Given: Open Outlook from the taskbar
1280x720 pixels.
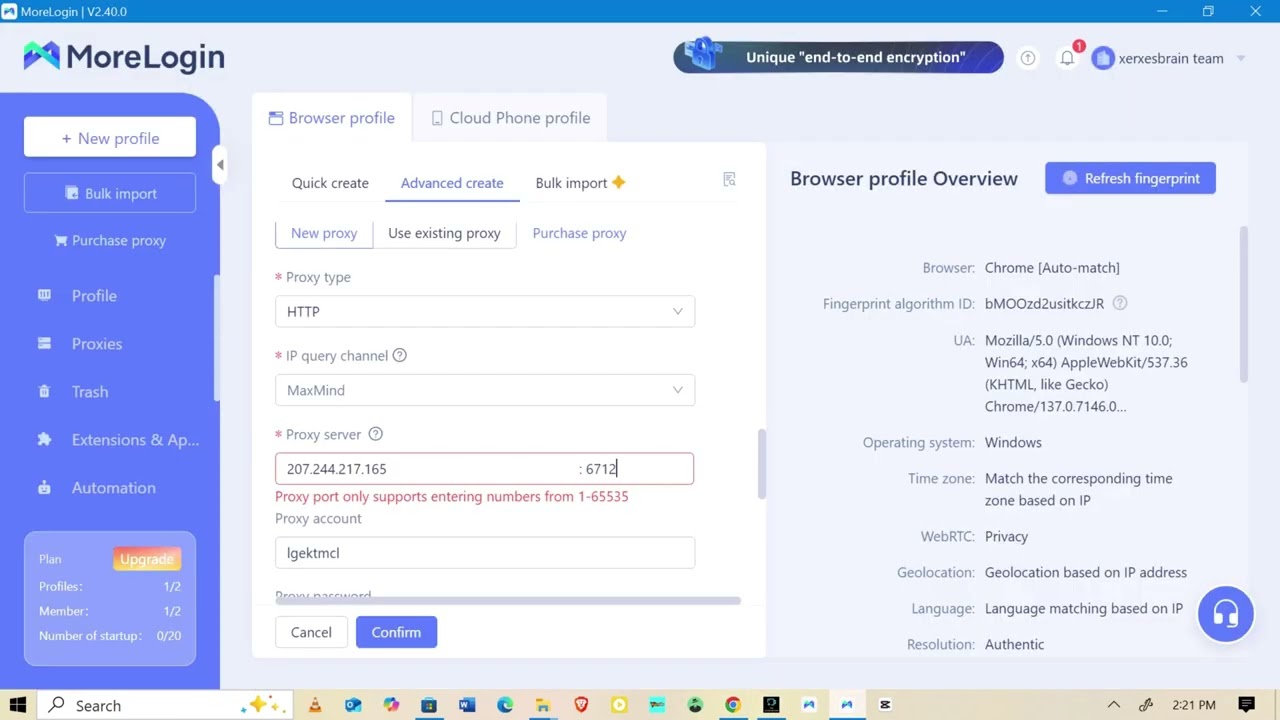Looking at the screenshot, I should coord(353,705).
